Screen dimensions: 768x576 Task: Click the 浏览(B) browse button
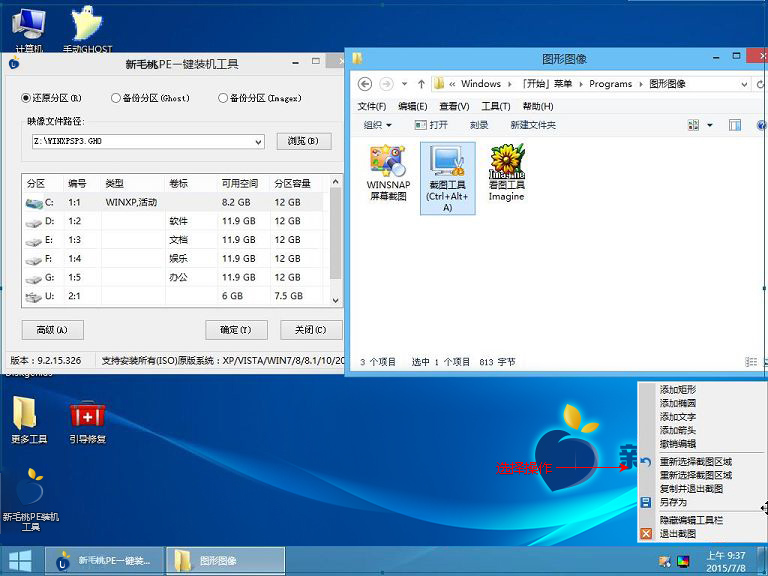coord(304,141)
